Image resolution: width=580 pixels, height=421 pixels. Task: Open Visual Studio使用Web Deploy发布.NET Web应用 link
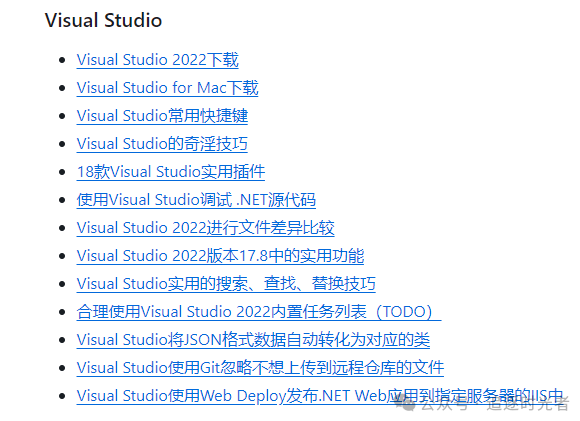(320, 396)
